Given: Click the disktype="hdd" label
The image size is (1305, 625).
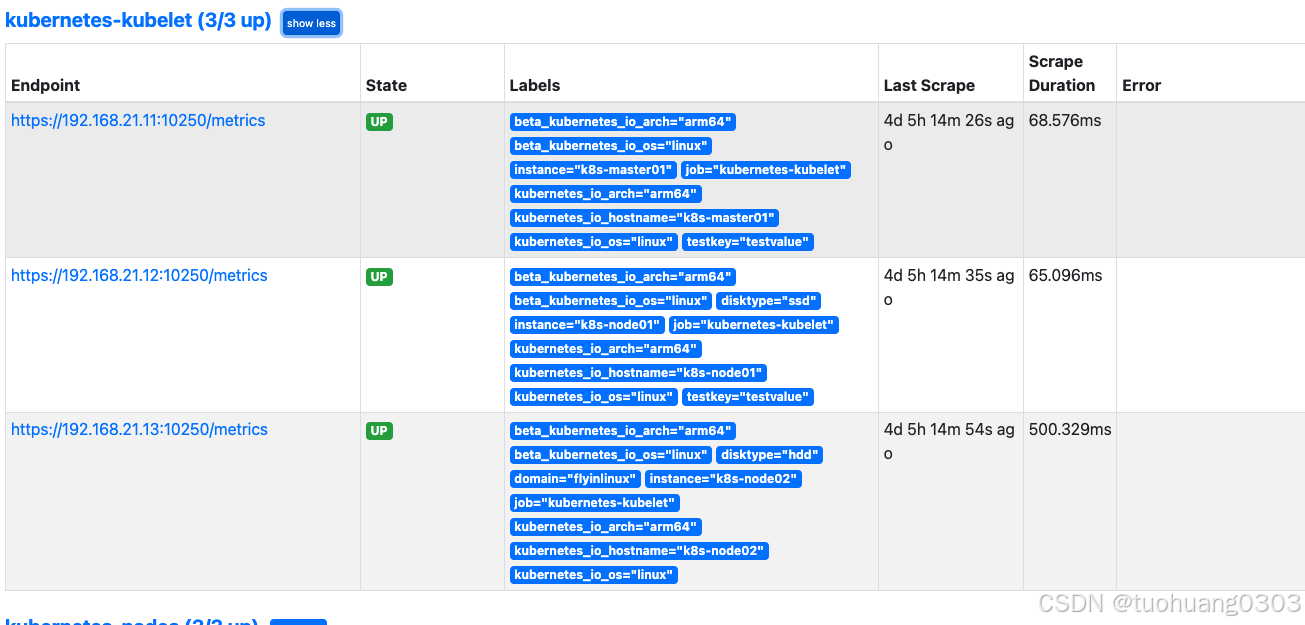Looking at the screenshot, I should pos(769,455).
